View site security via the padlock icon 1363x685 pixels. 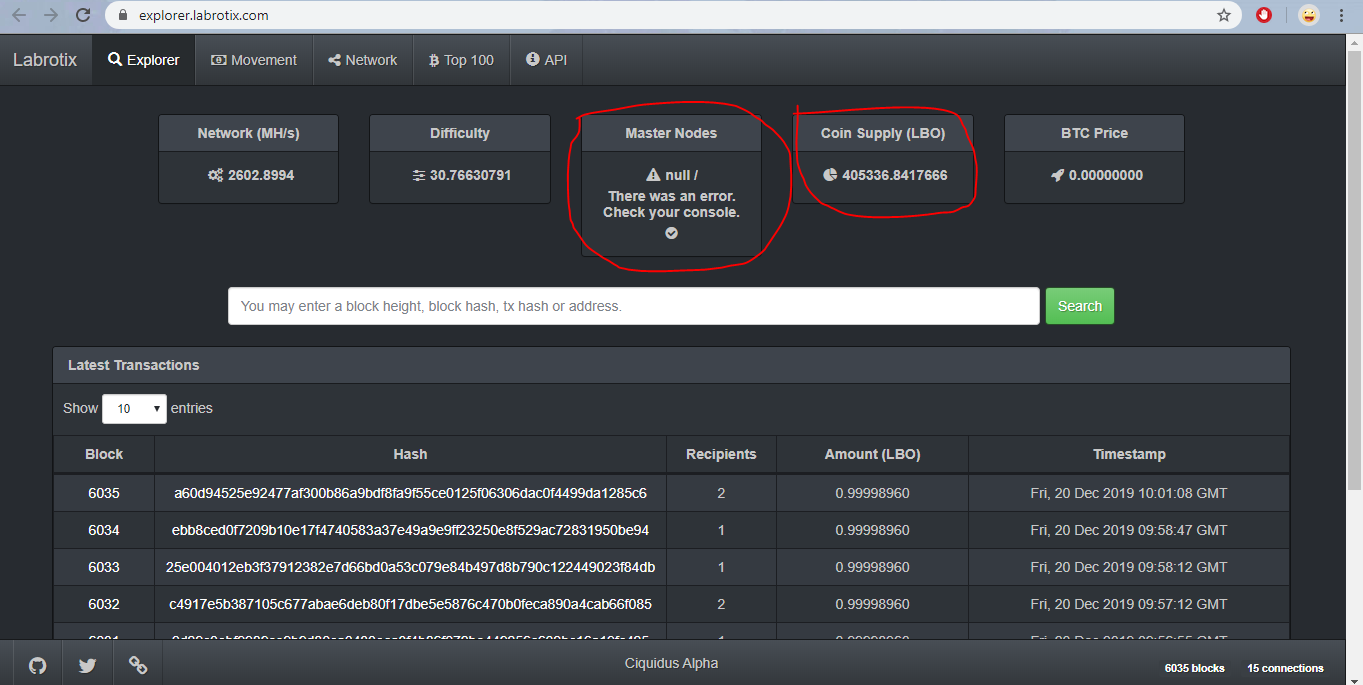click(123, 15)
